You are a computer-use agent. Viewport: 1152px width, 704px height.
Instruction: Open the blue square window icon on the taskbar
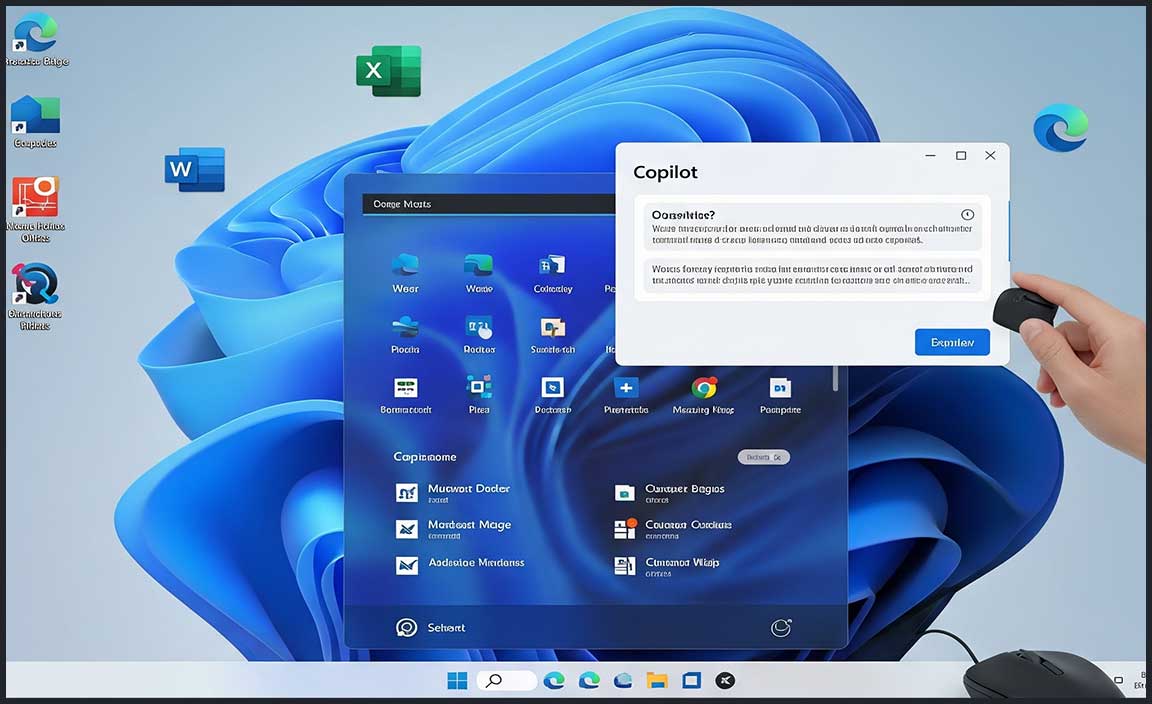pos(691,680)
